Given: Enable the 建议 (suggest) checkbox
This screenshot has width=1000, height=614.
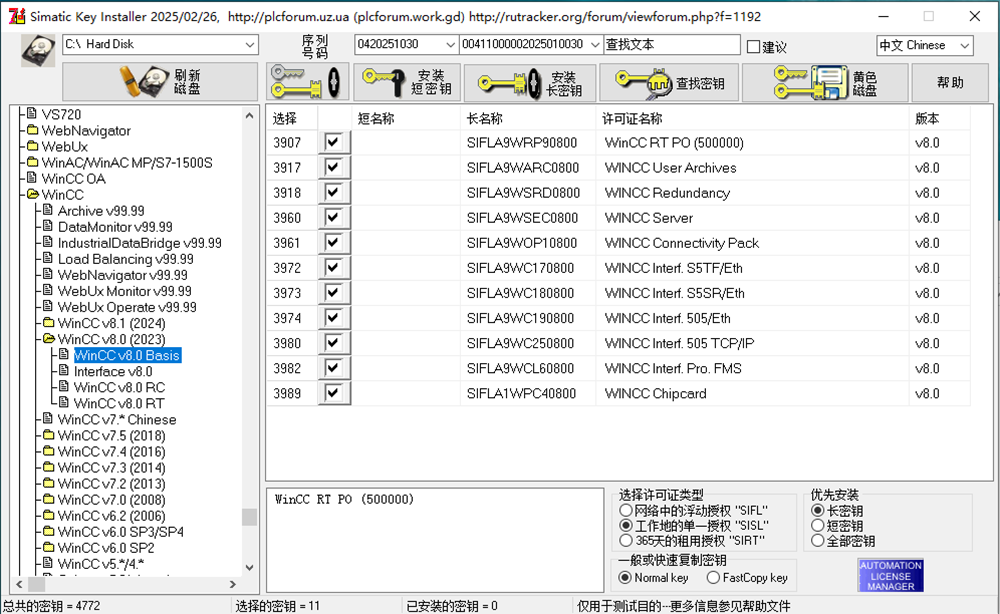Looking at the screenshot, I should (754, 47).
